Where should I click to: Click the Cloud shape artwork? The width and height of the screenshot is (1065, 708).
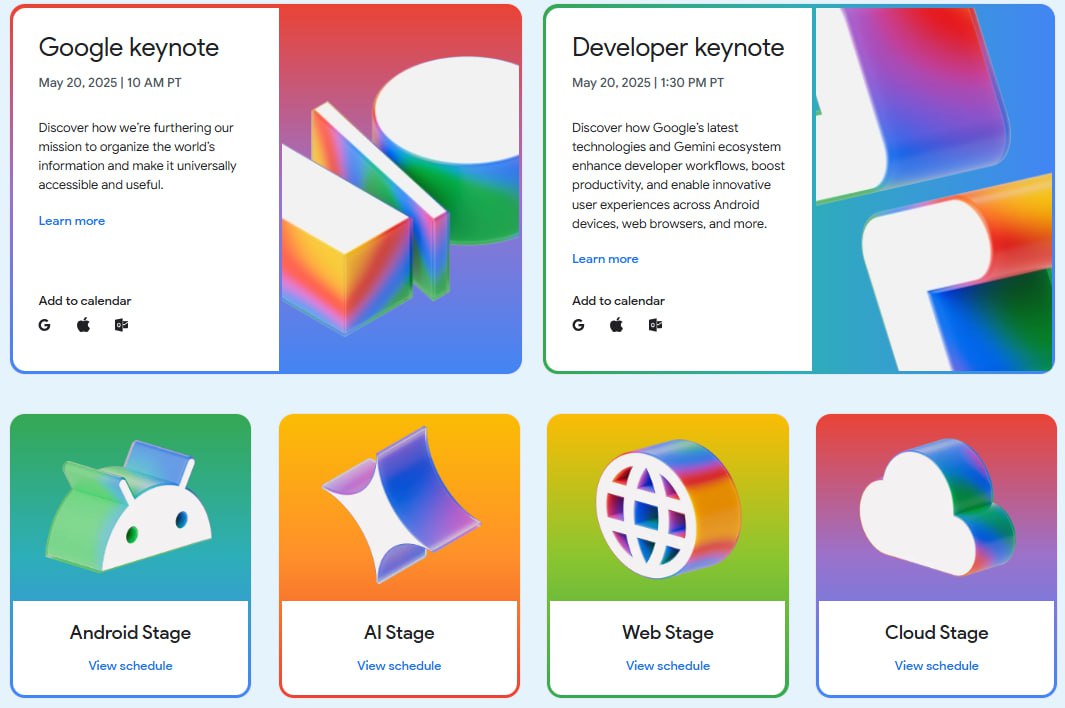[937, 507]
